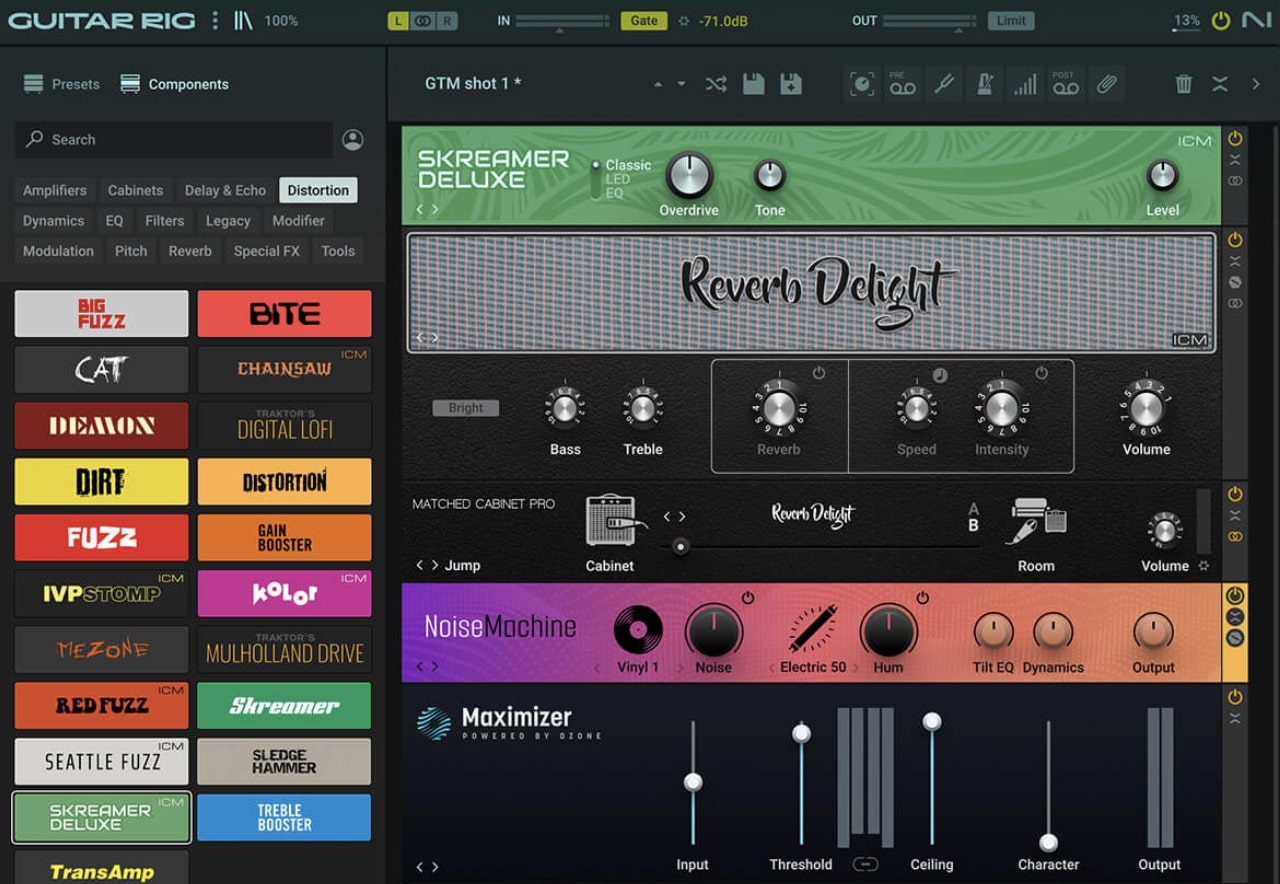
Task: Collapse the Reverb Delight amp module
Action: (x=1235, y=261)
